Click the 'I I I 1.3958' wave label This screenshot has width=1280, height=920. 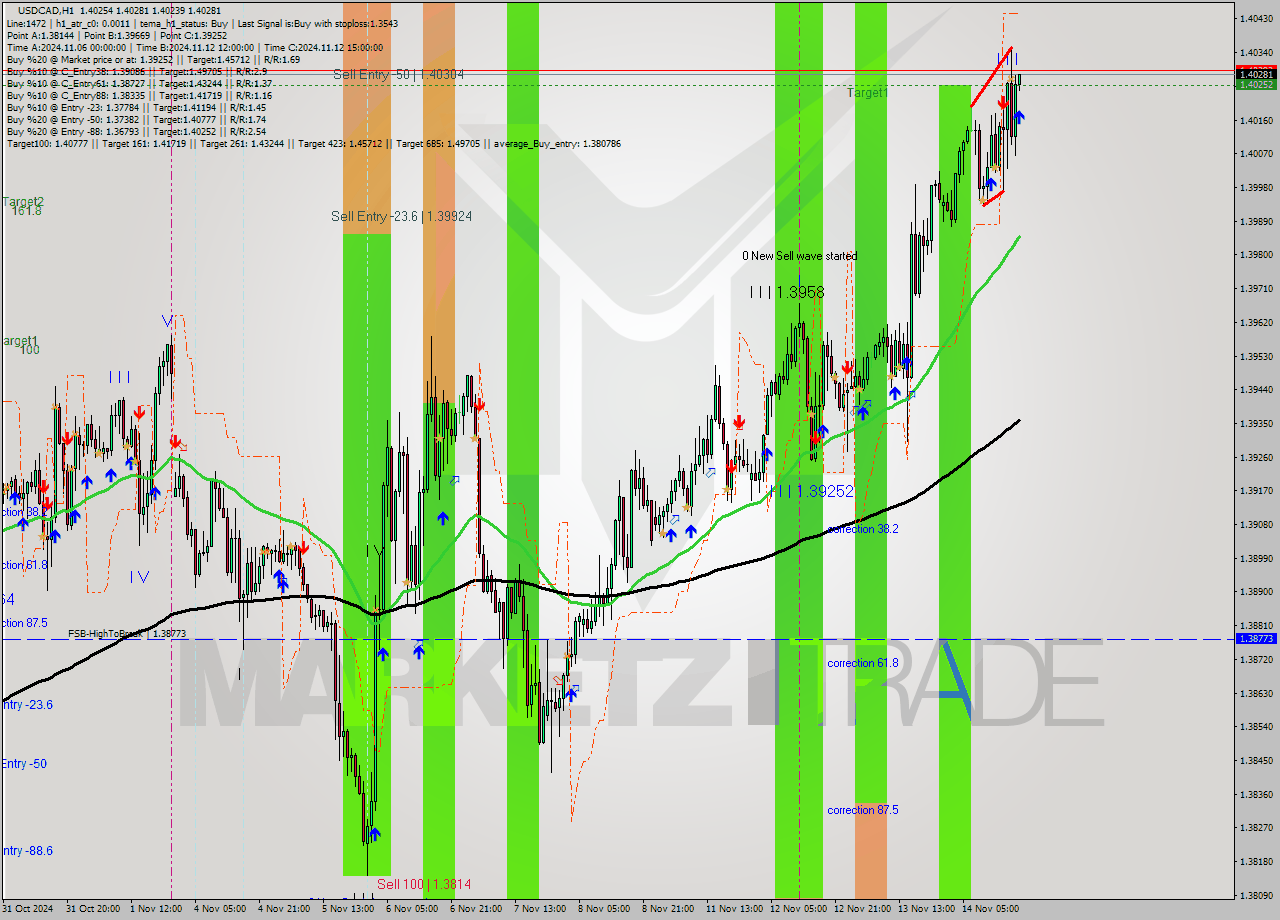click(787, 292)
